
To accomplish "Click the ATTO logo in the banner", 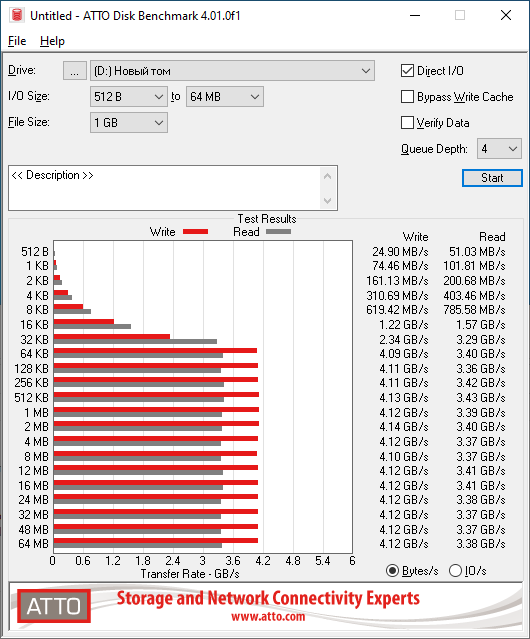I will [x=54, y=606].
